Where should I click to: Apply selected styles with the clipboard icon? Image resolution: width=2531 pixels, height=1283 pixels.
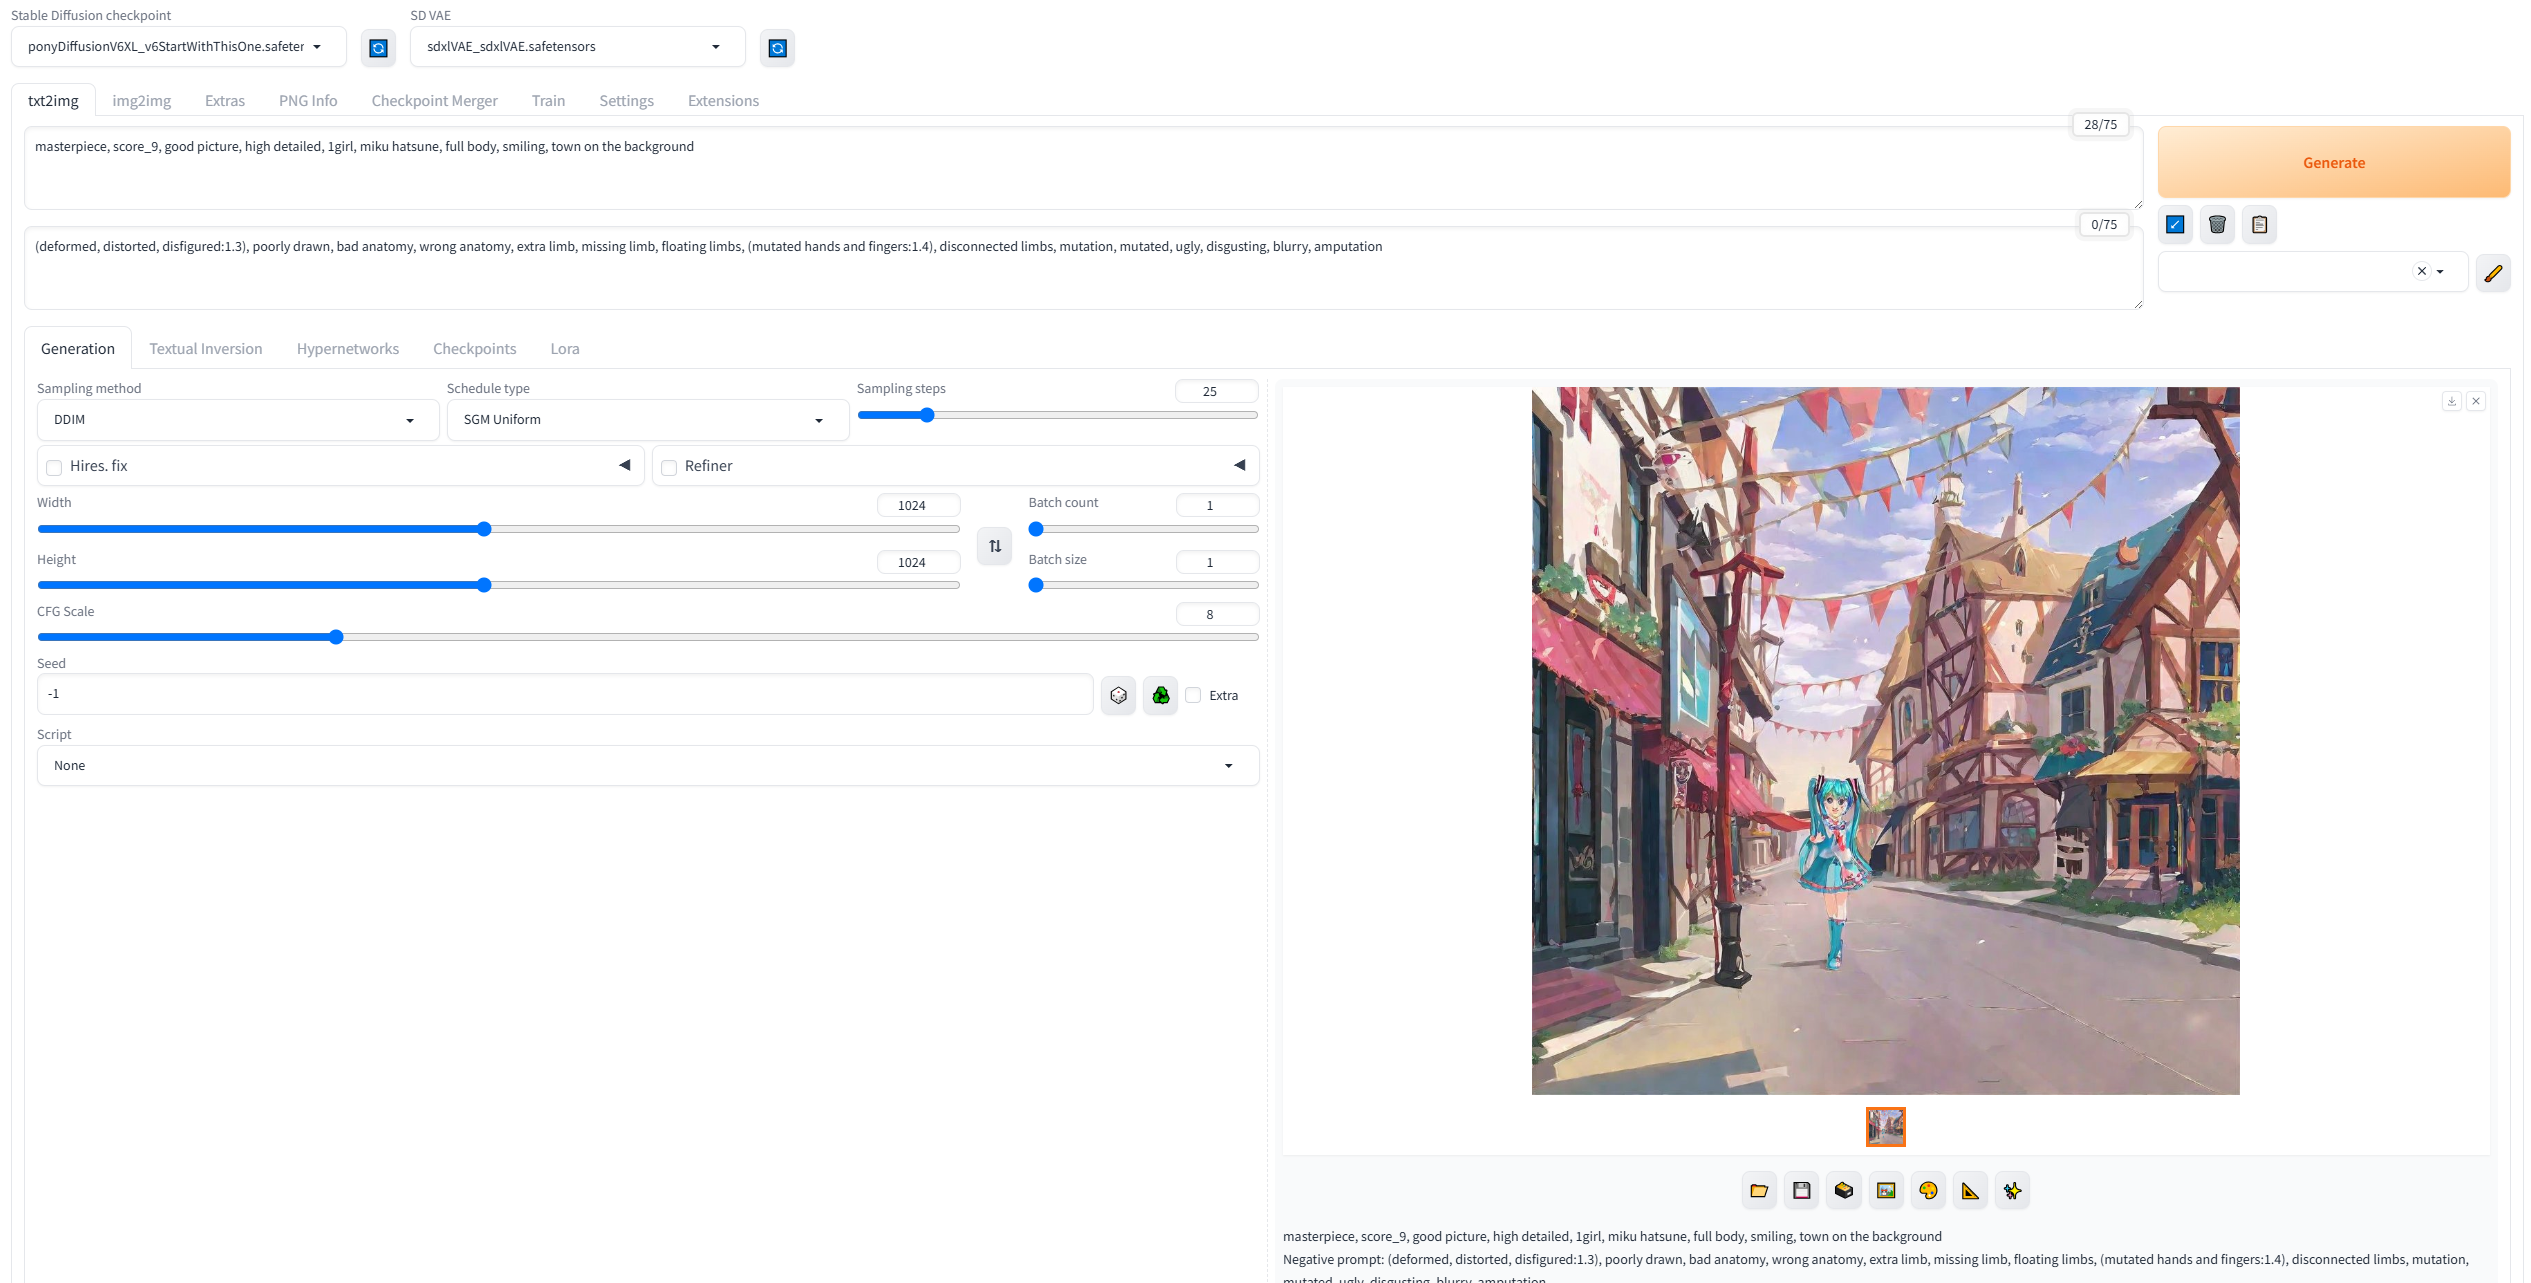point(2259,225)
